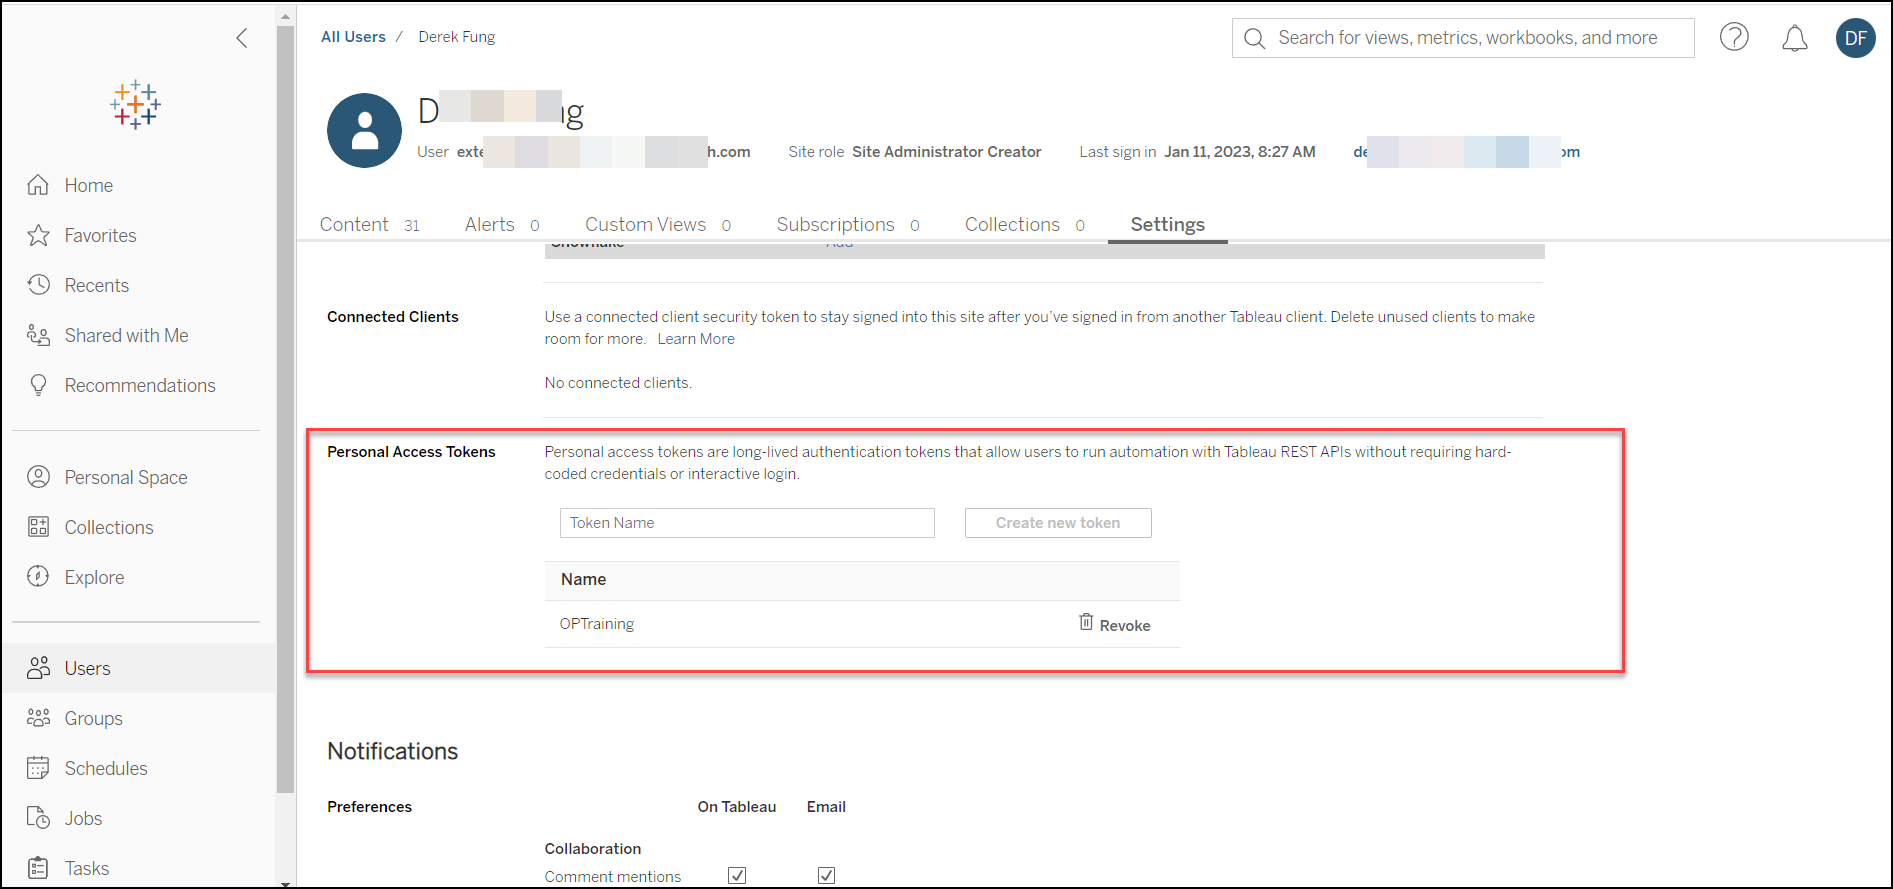Open the help question mark menu
The image size is (1893, 889).
click(x=1734, y=38)
